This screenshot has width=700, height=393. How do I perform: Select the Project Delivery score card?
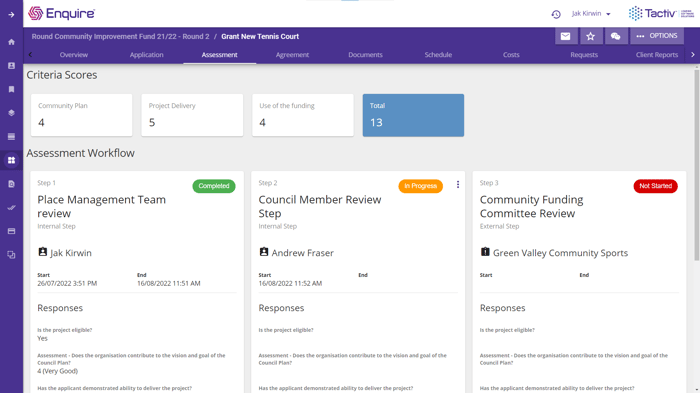tap(192, 115)
